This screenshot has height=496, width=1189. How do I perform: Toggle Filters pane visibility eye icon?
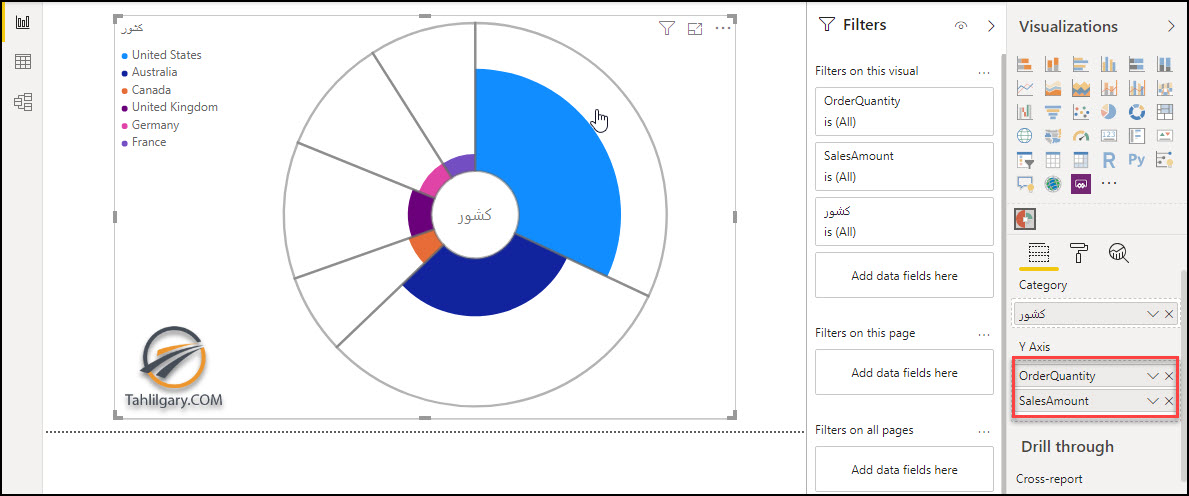962,26
